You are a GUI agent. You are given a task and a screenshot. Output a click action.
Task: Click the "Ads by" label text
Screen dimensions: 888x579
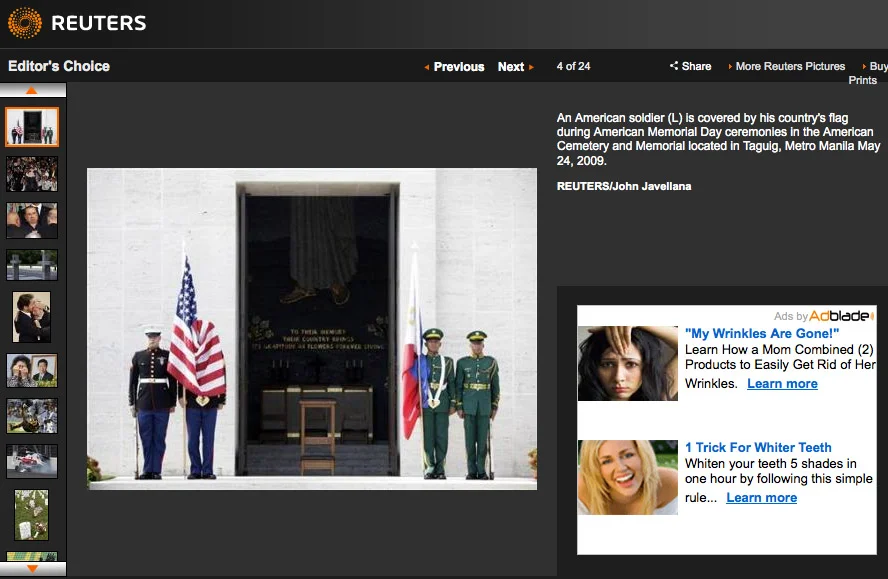tap(791, 316)
